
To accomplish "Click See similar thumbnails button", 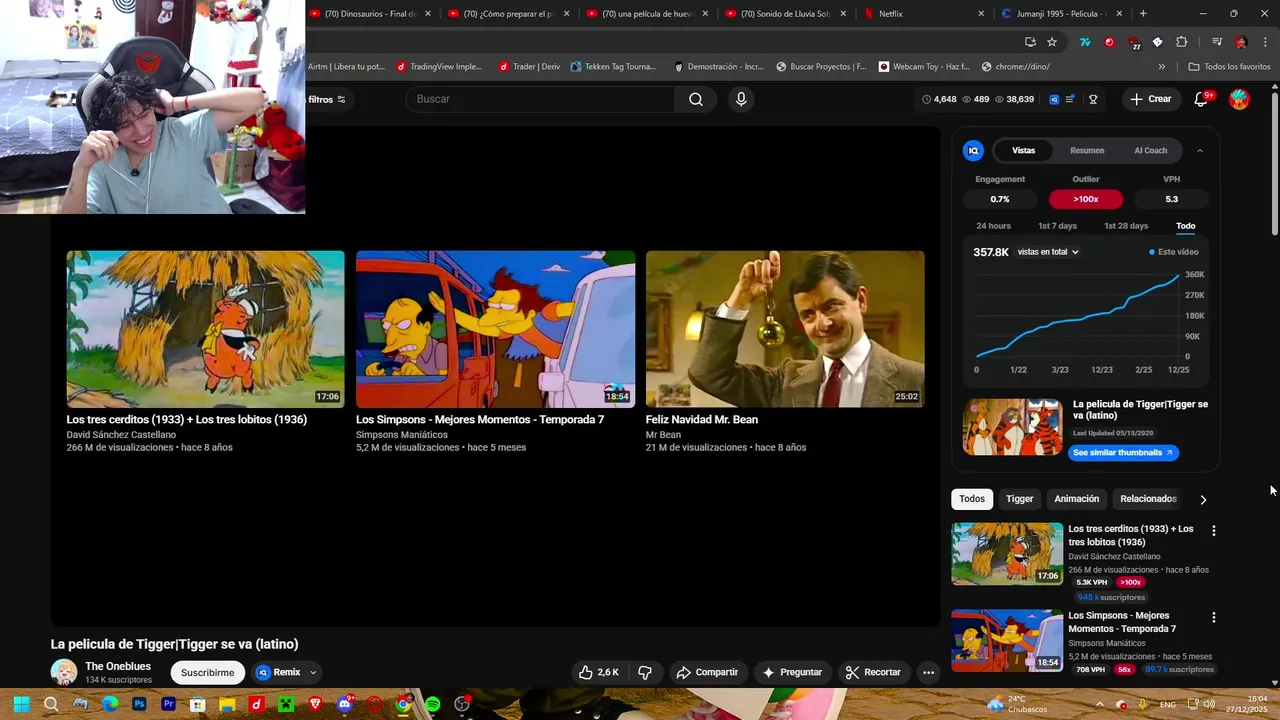I will 1123,453.
